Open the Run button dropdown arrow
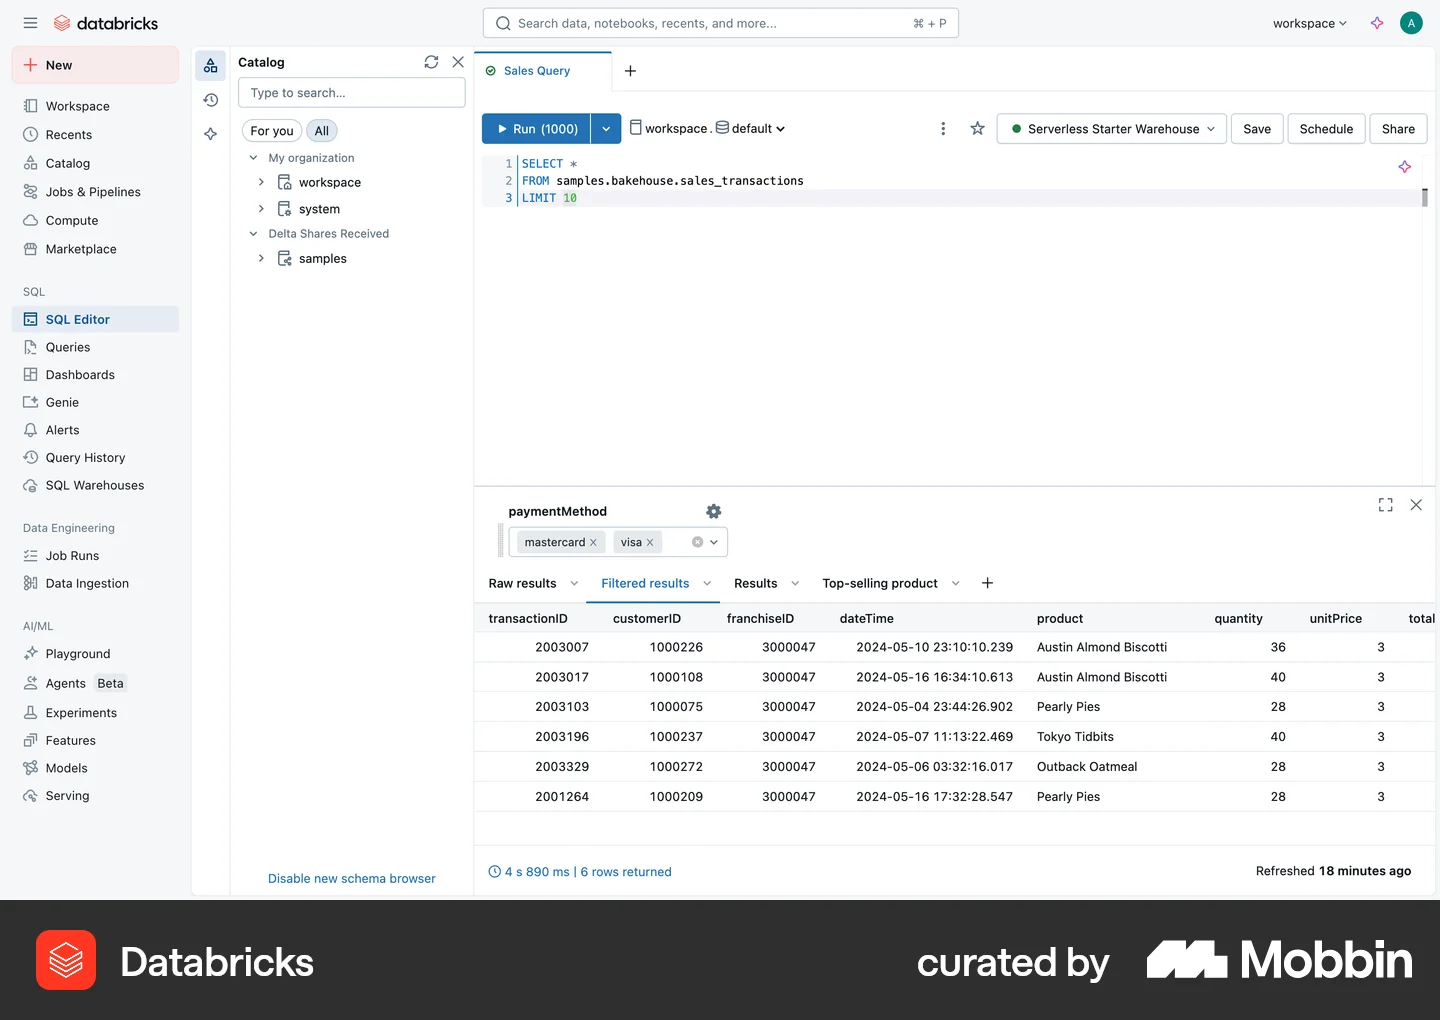Viewport: 1440px width, 1020px height. point(606,129)
